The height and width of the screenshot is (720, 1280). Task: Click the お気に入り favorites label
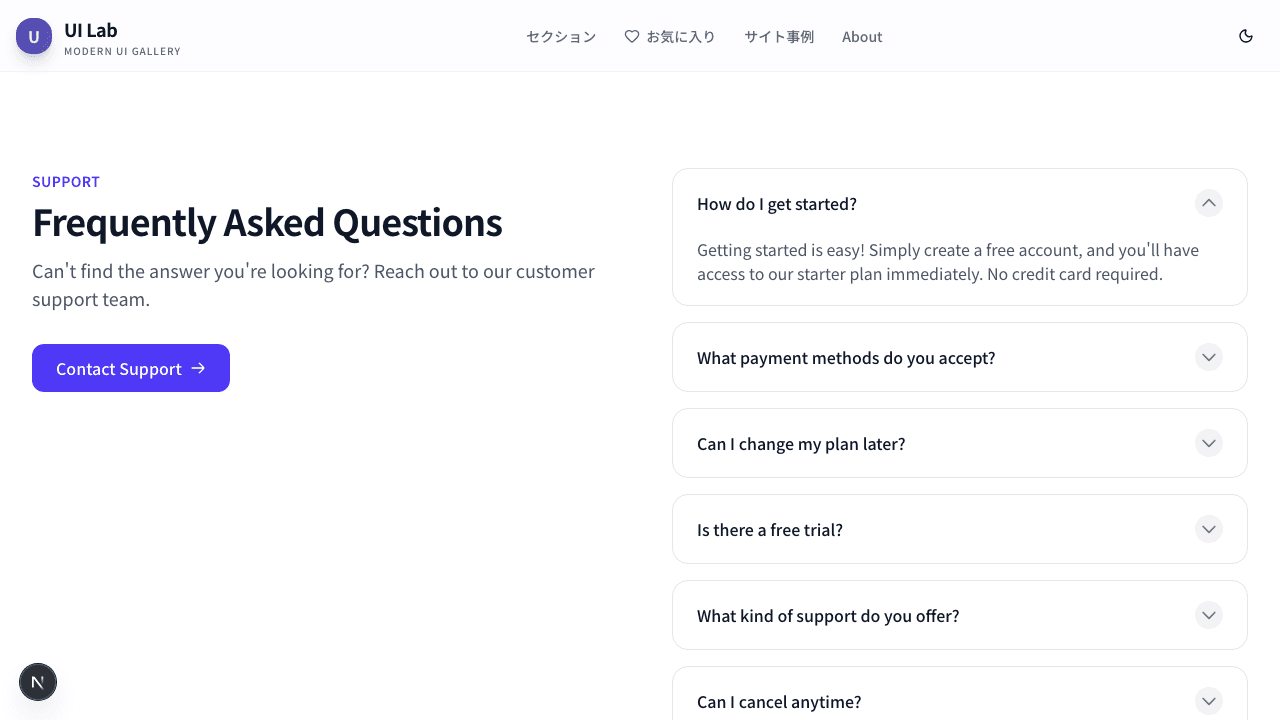(681, 37)
